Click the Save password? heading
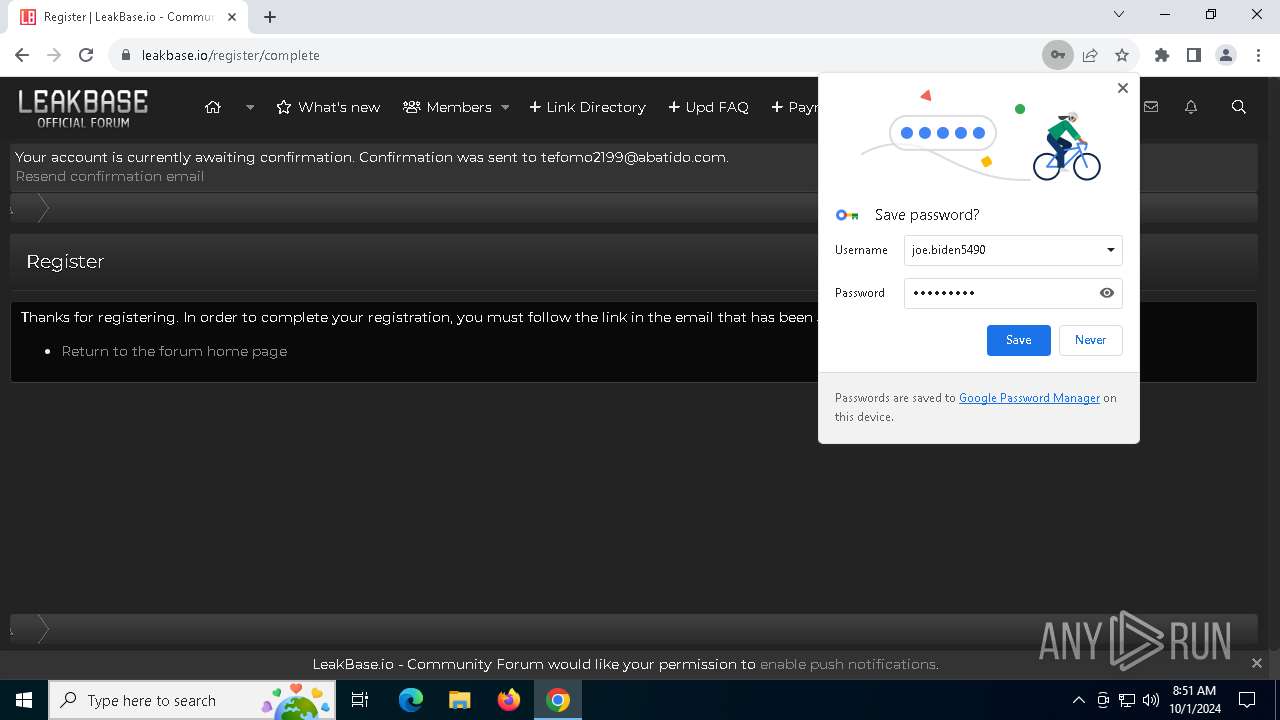1280x720 pixels. pyautogui.click(x=927, y=215)
